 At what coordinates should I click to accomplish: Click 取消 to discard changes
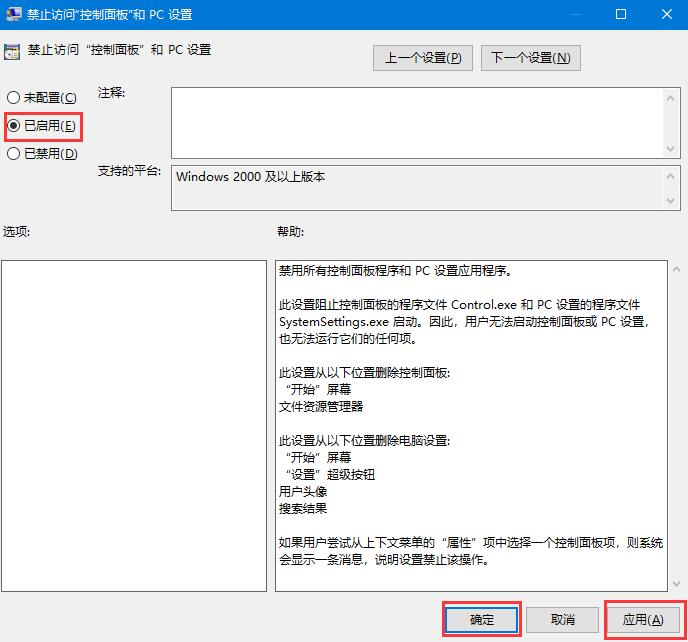click(563, 620)
